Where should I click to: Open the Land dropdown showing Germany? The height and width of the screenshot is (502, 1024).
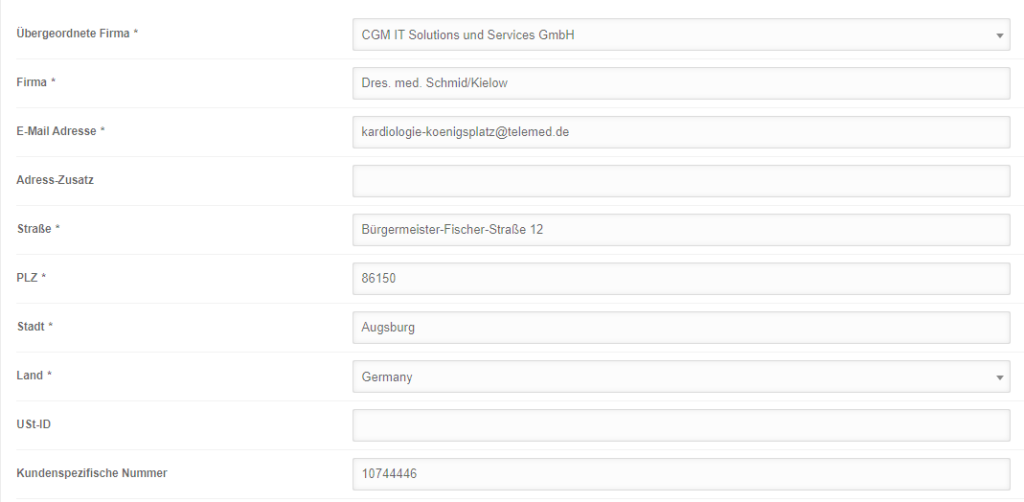681,377
